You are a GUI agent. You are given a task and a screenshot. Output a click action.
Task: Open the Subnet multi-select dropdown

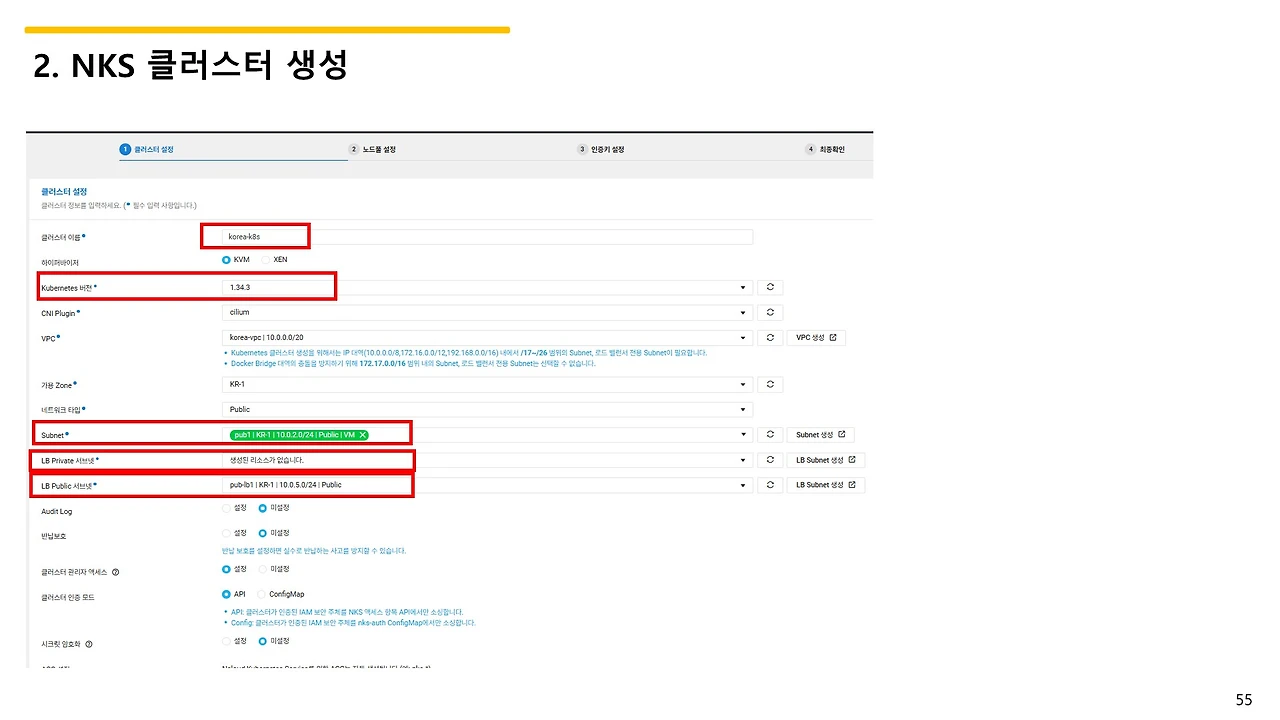pos(486,435)
